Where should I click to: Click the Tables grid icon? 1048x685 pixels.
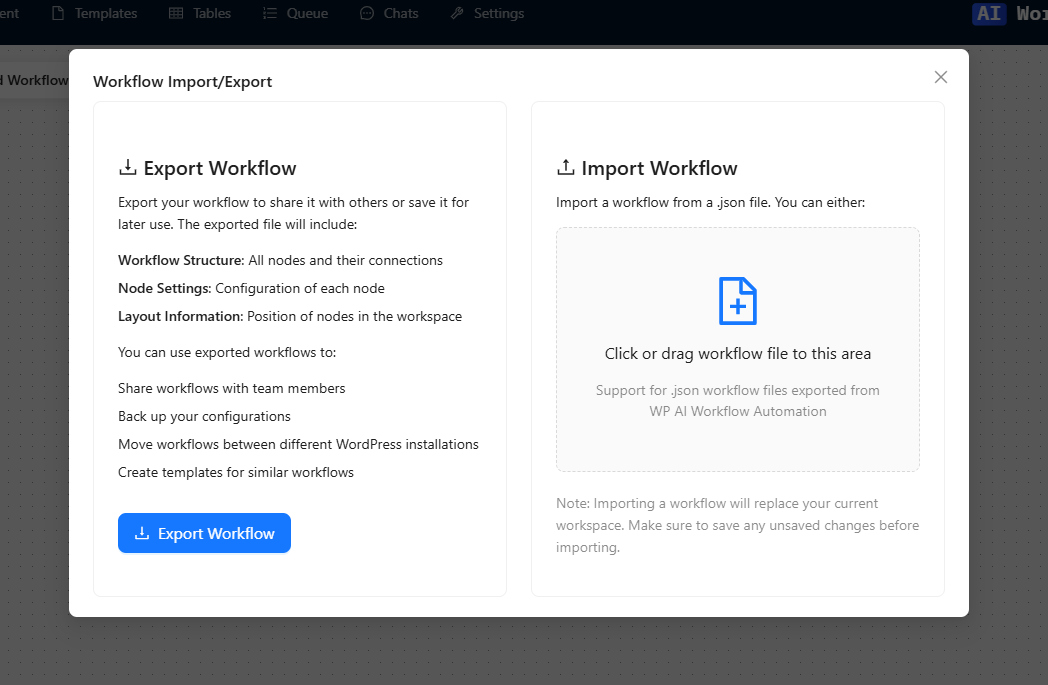[x=176, y=13]
